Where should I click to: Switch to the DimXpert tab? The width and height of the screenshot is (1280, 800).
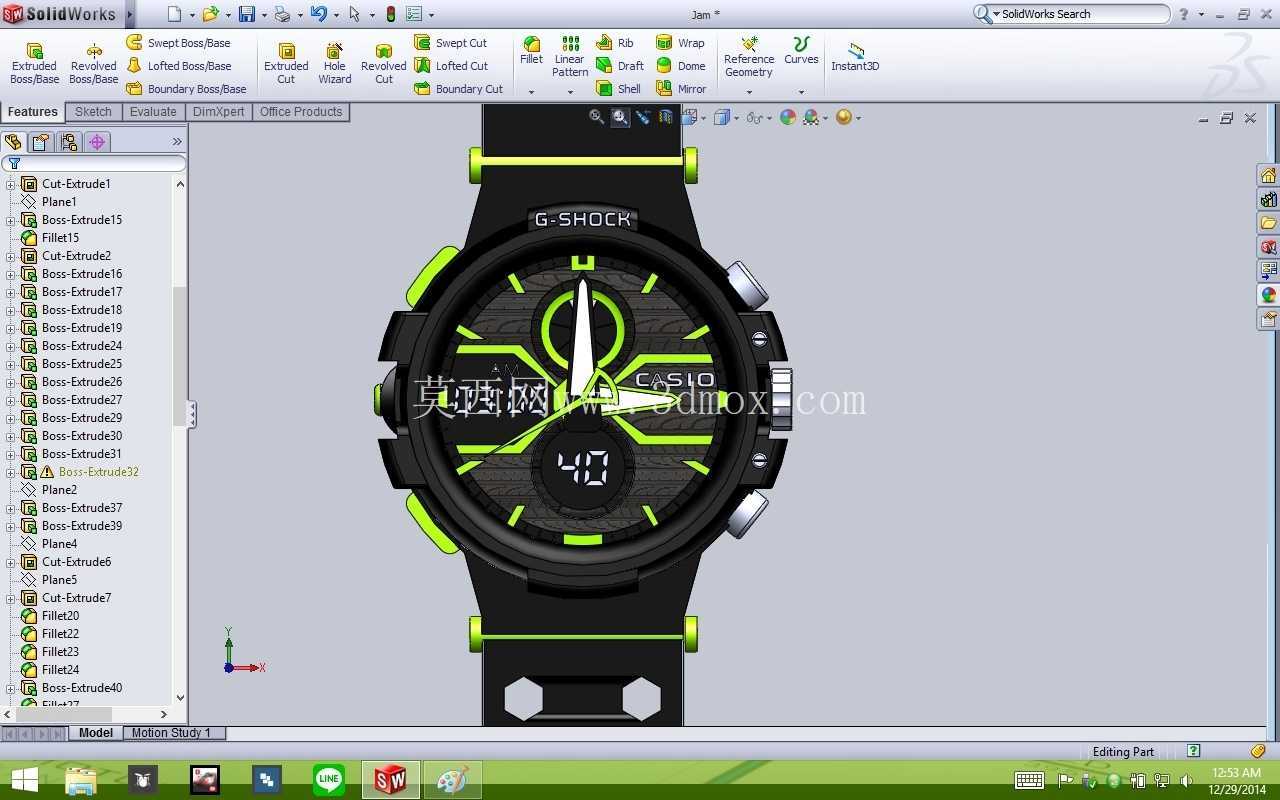pyautogui.click(x=219, y=112)
